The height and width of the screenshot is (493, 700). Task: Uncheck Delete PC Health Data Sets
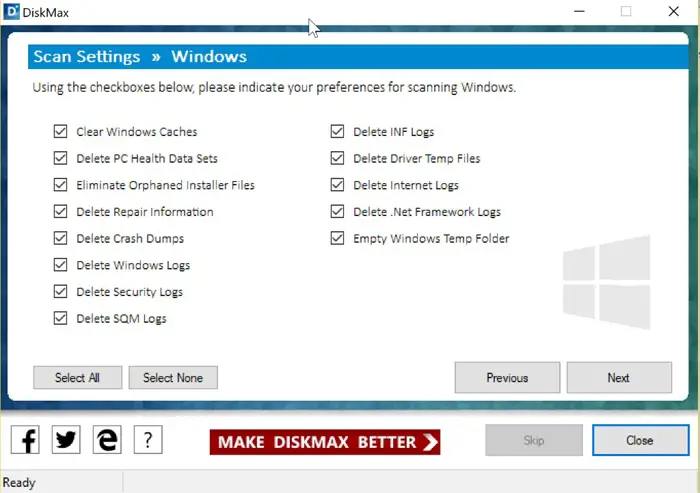60,158
